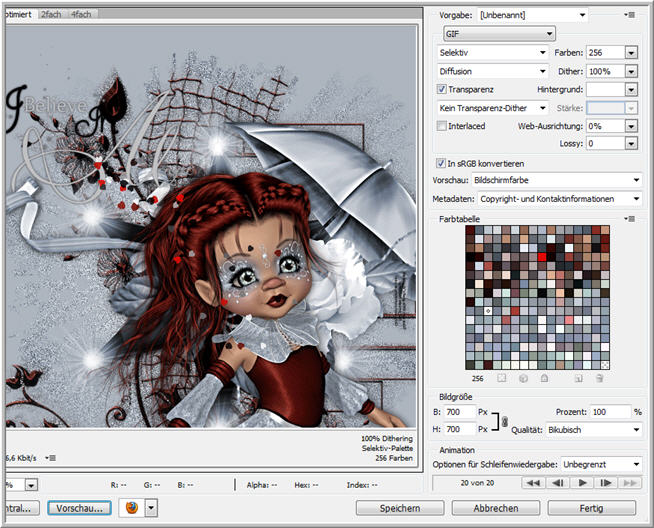654x528 pixels.
Task: Toggle the In sRGB konvertieren checkbox
Action: click(440, 163)
